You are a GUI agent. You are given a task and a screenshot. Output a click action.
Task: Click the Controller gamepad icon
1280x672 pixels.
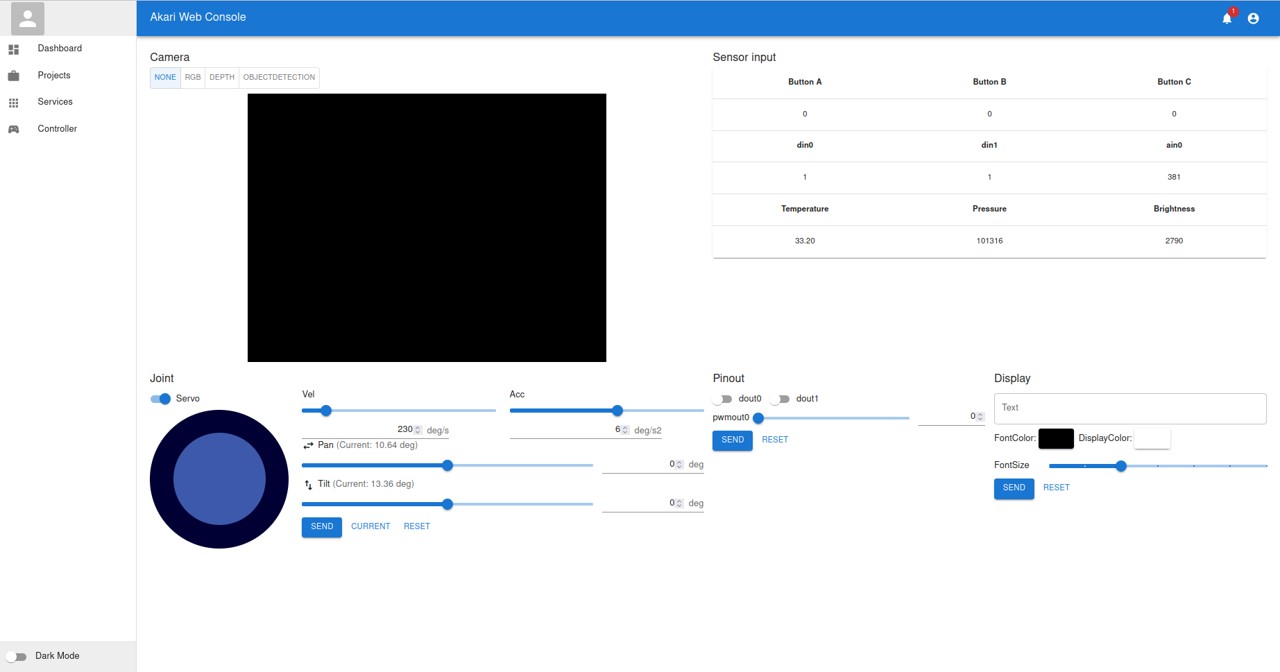[x=14, y=130]
